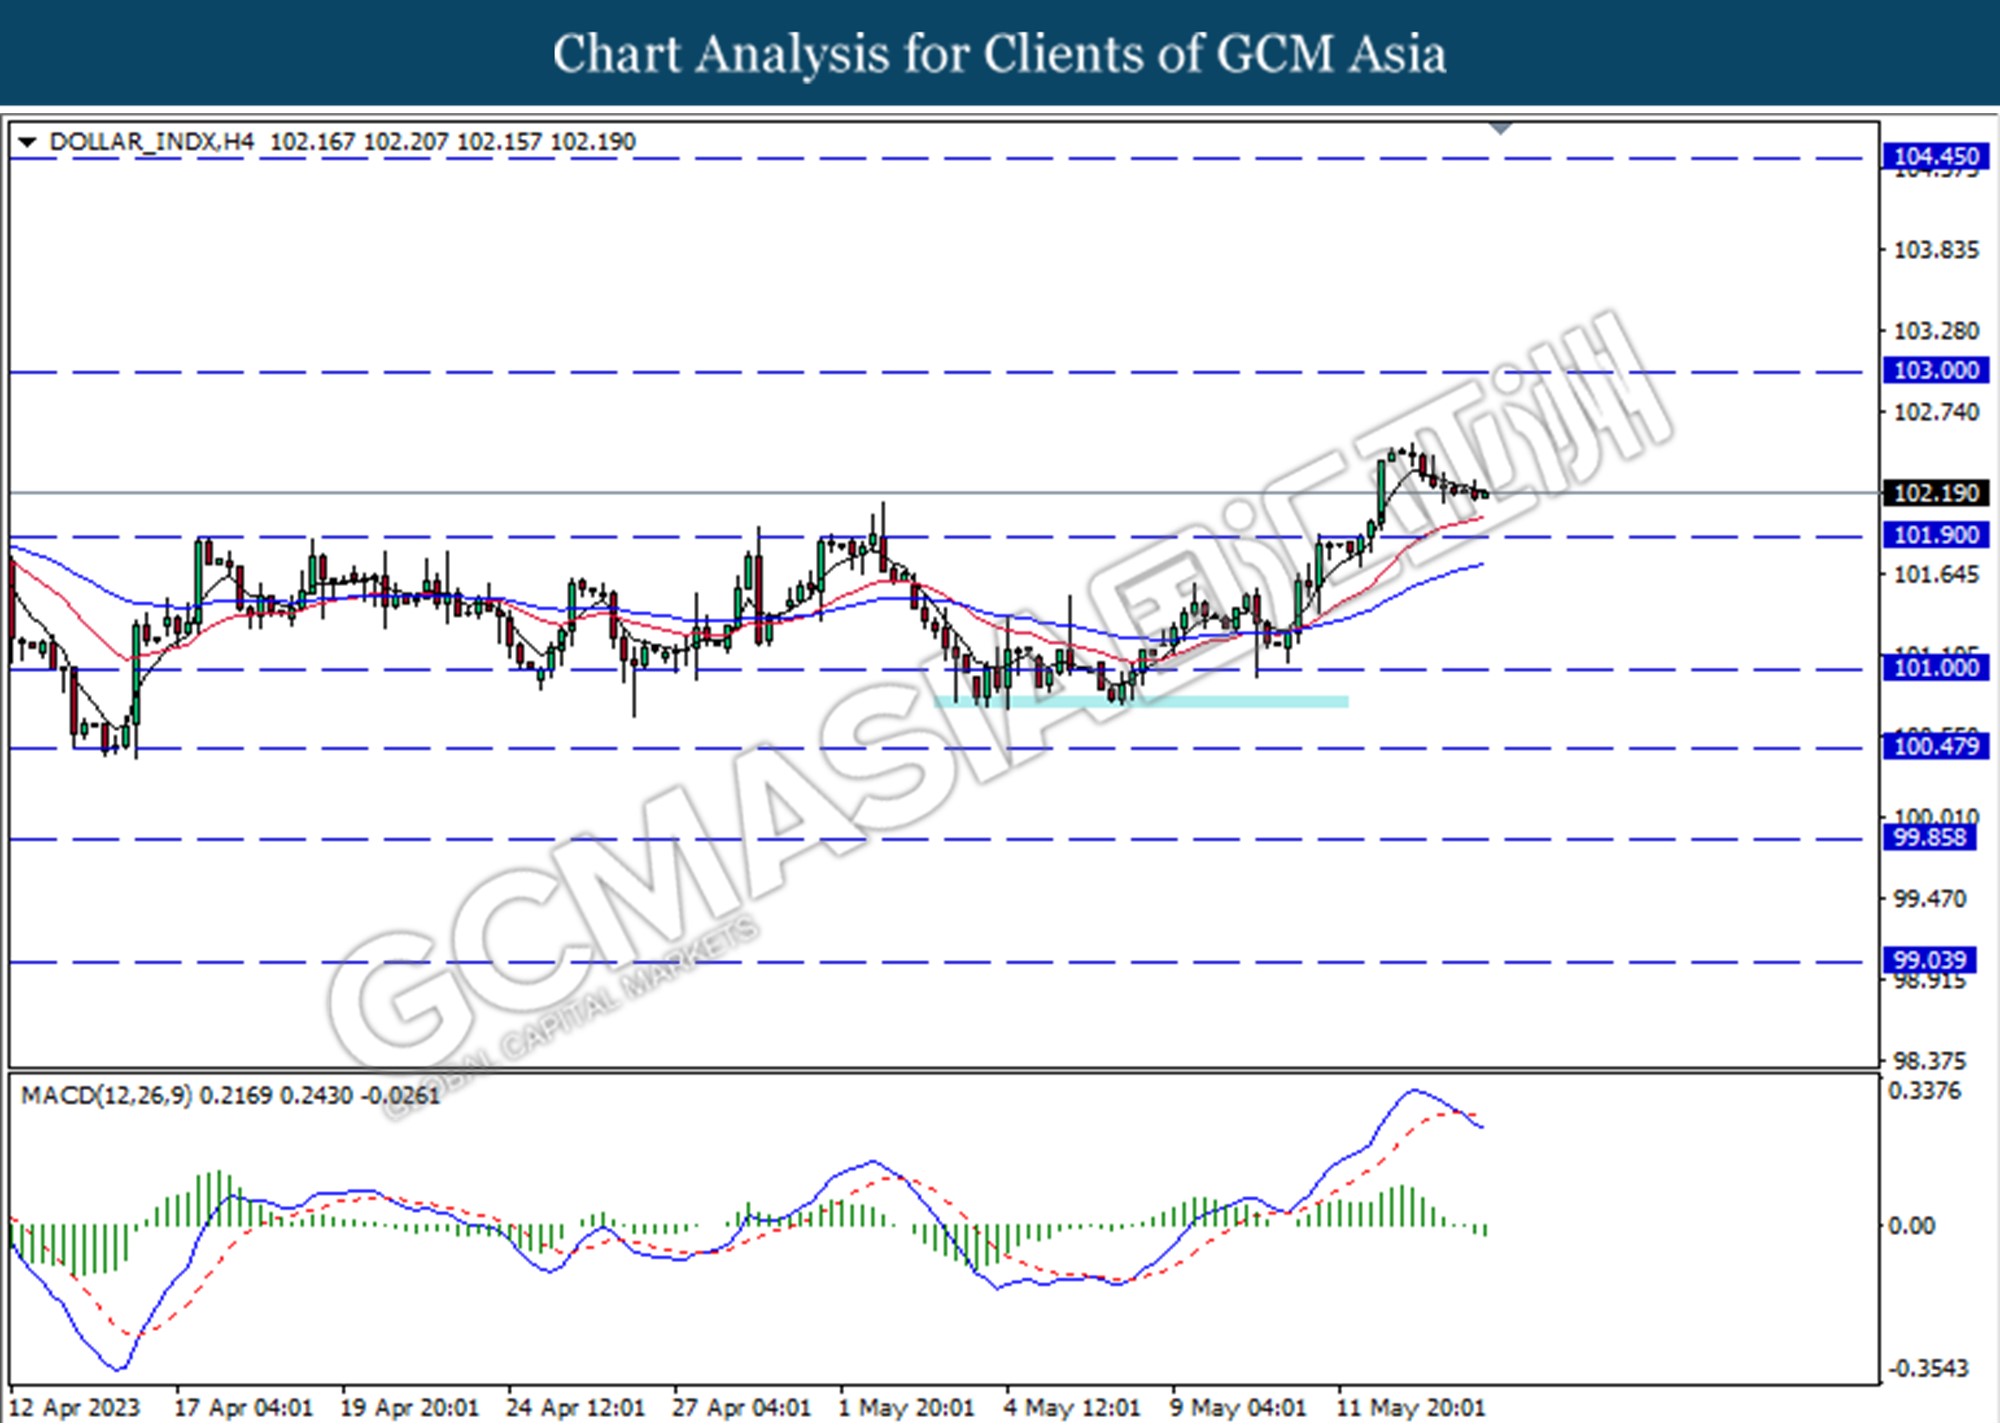2000x1428 pixels.
Task: Select the 99.039 price level label
Action: coord(1930,961)
